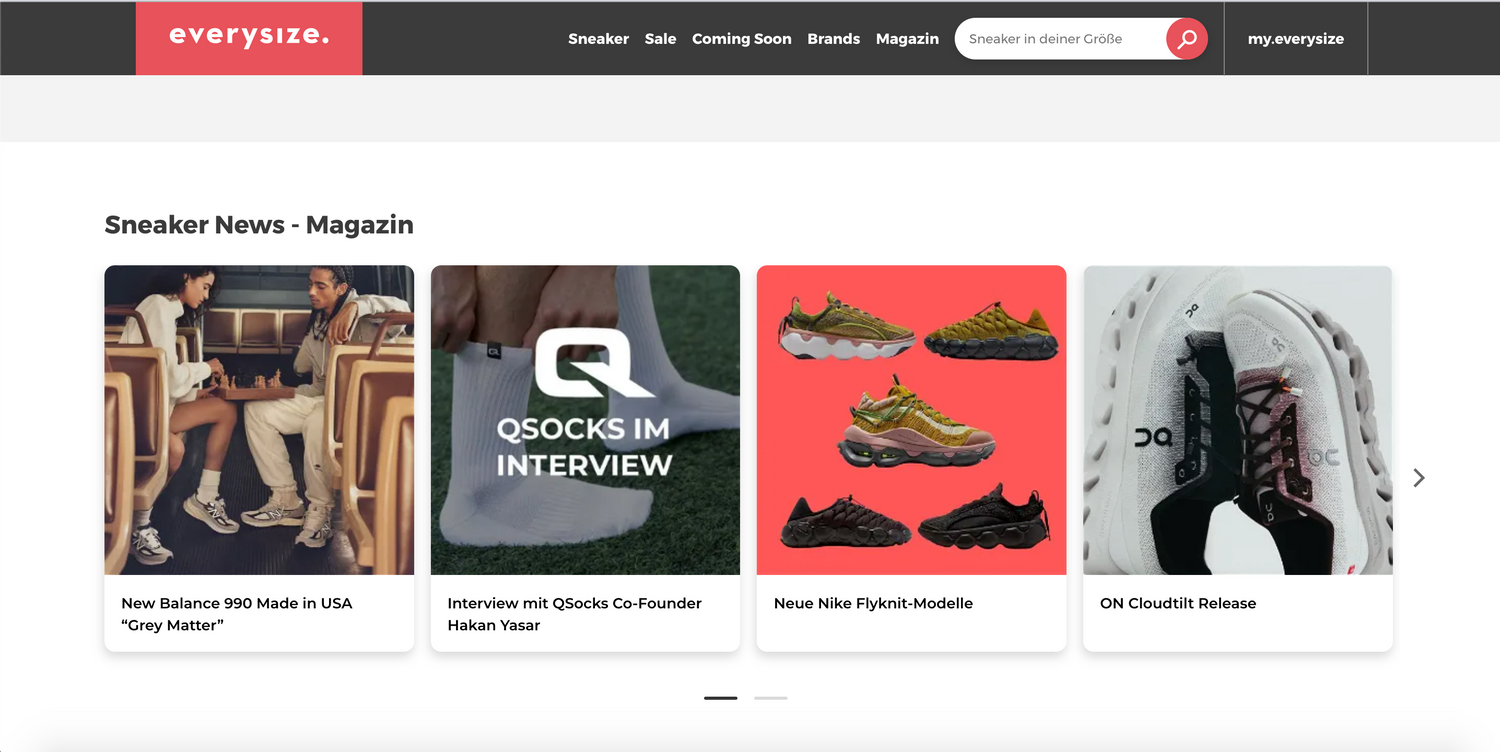Click the QSocks Im Interview image

tap(585, 420)
